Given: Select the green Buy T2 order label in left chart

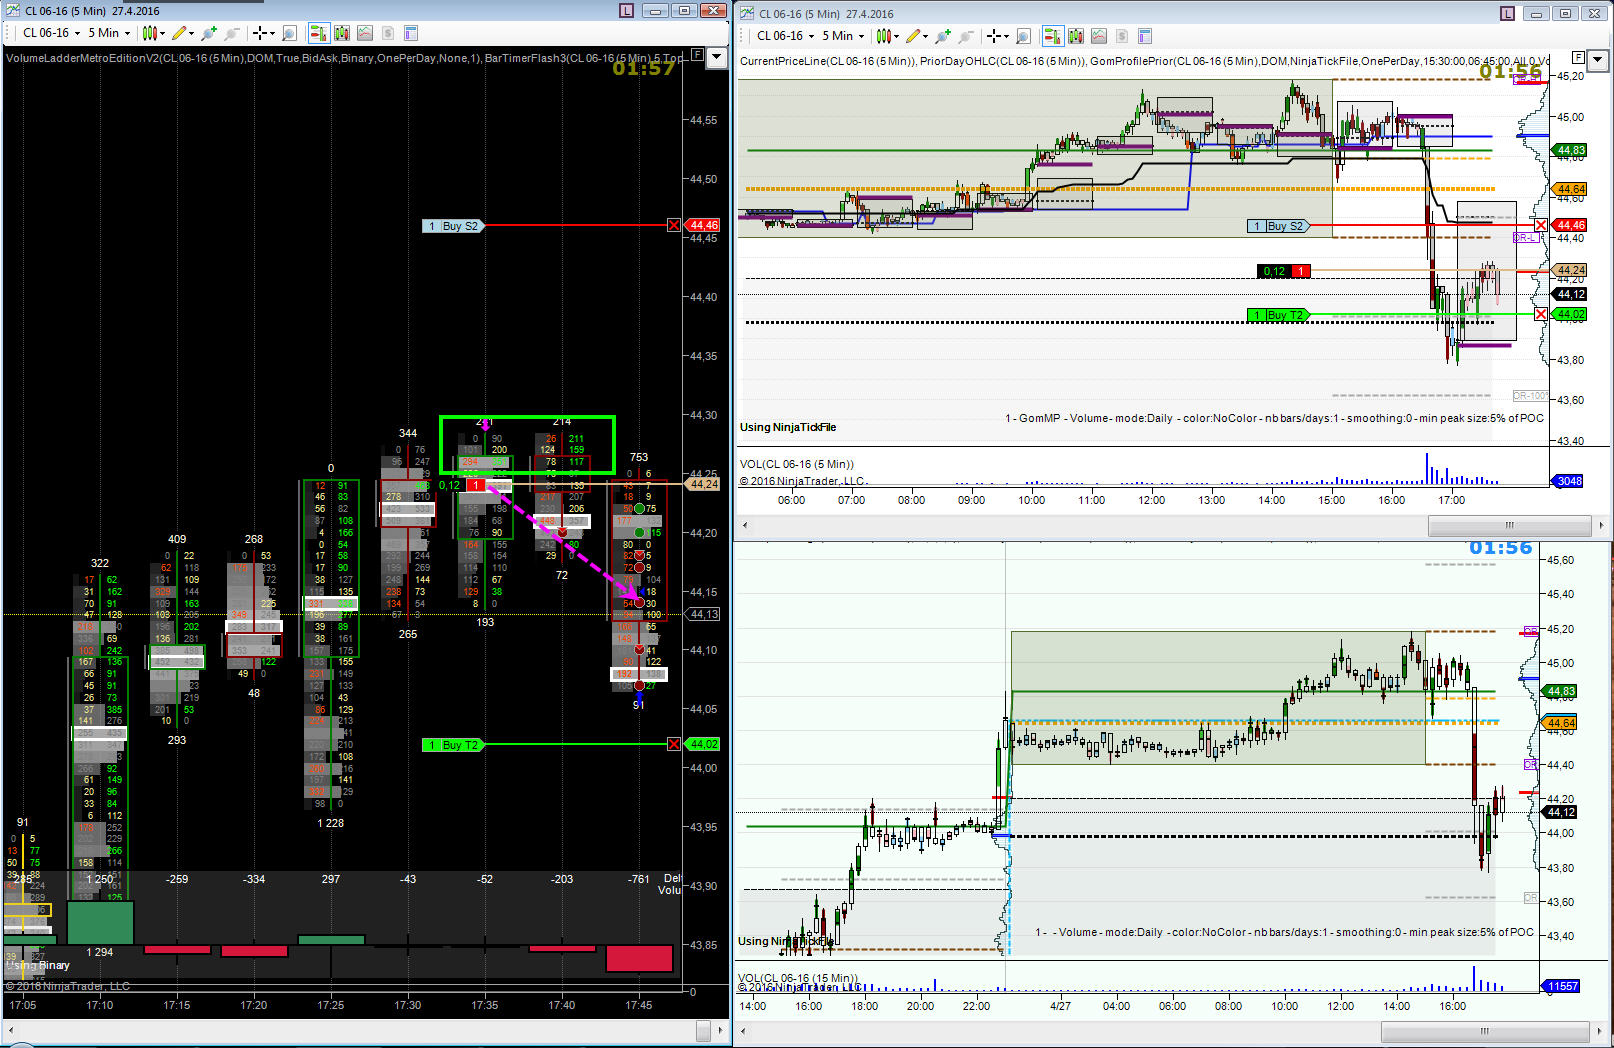Looking at the screenshot, I should point(453,745).
